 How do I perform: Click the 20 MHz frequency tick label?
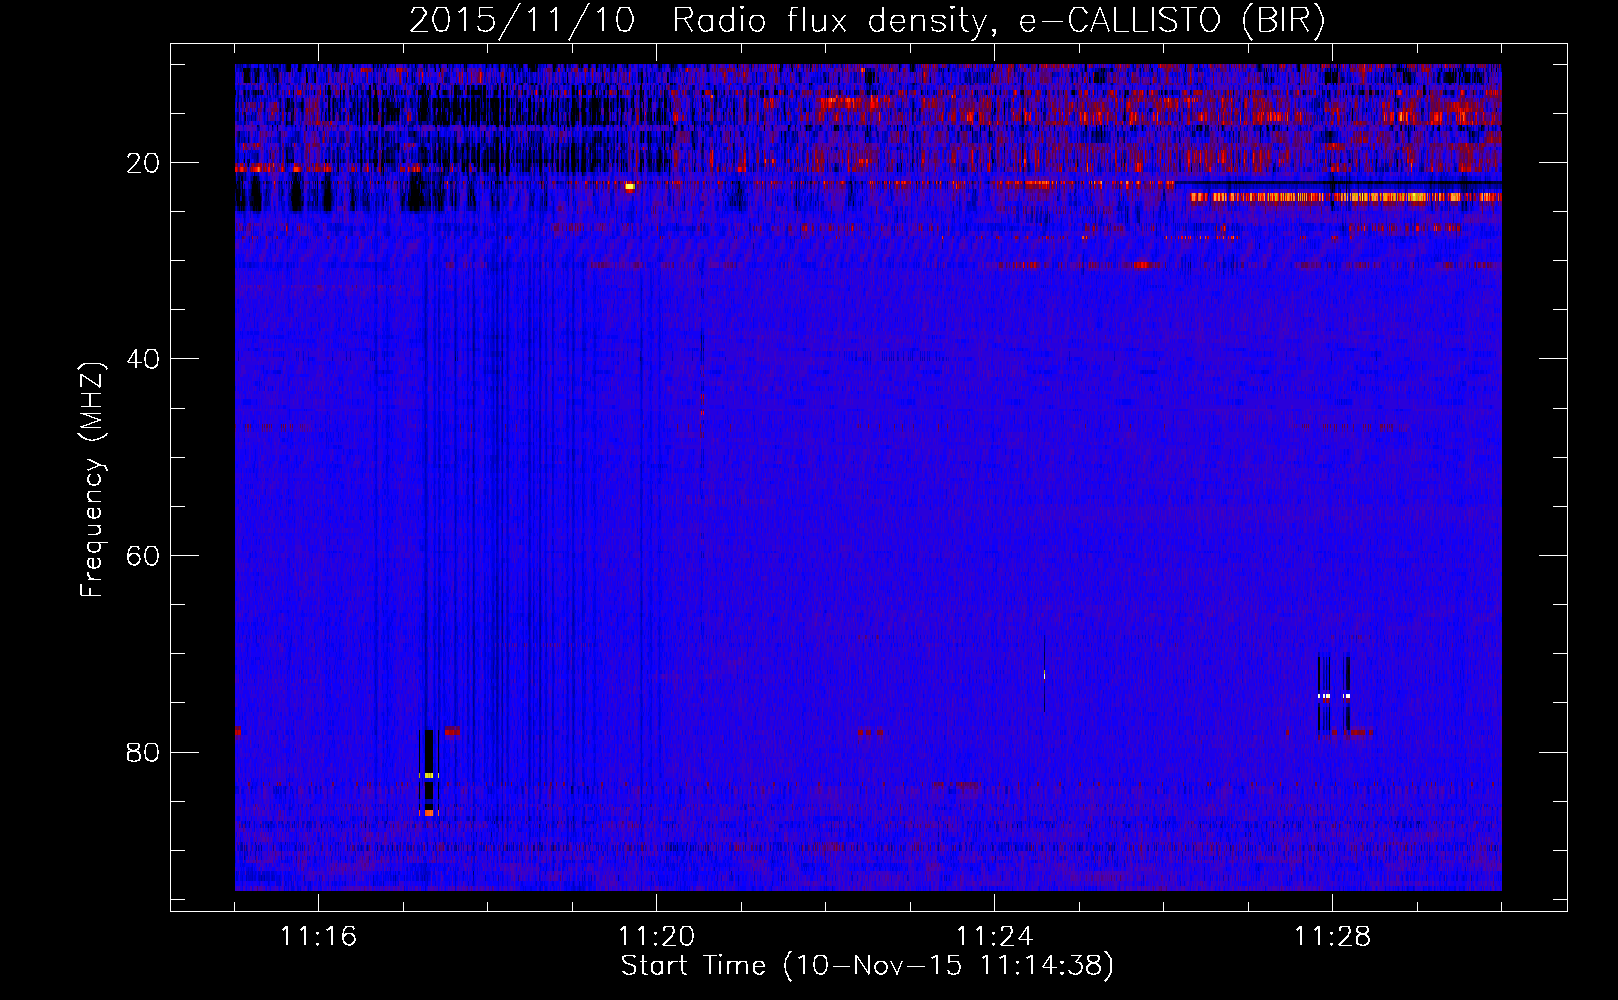[144, 163]
